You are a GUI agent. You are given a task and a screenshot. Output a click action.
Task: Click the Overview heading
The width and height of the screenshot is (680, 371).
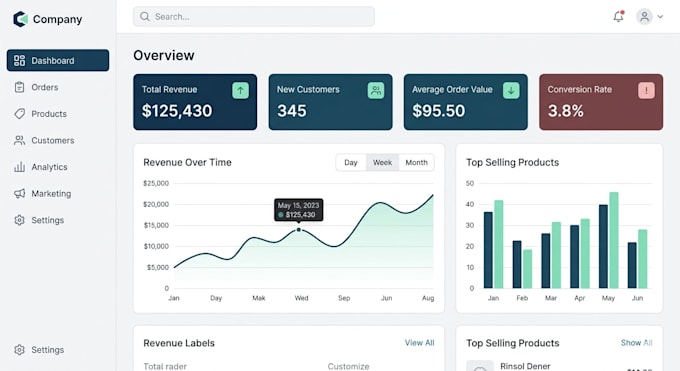(x=164, y=56)
